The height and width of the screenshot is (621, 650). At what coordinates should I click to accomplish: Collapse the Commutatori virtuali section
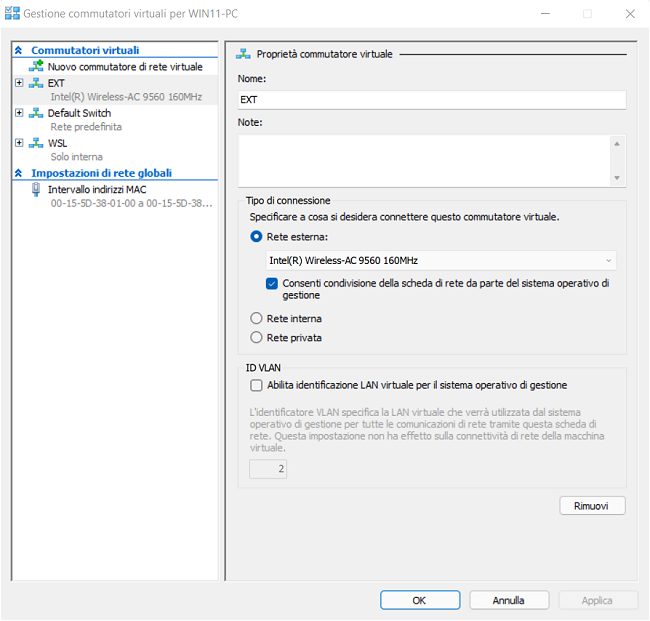[18, 50]
